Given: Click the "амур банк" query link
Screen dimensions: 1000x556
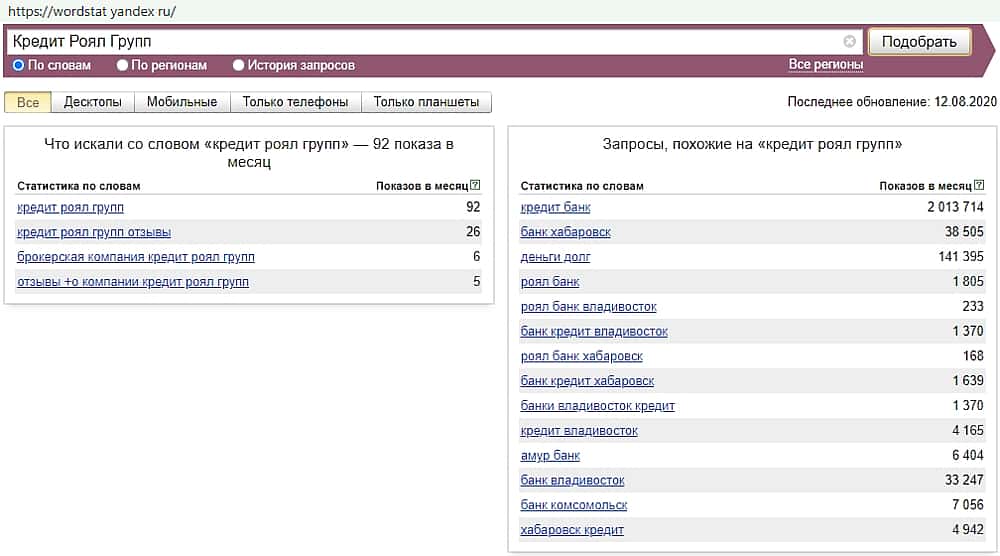Looking at the screenshot, I should tap(550, 455).
